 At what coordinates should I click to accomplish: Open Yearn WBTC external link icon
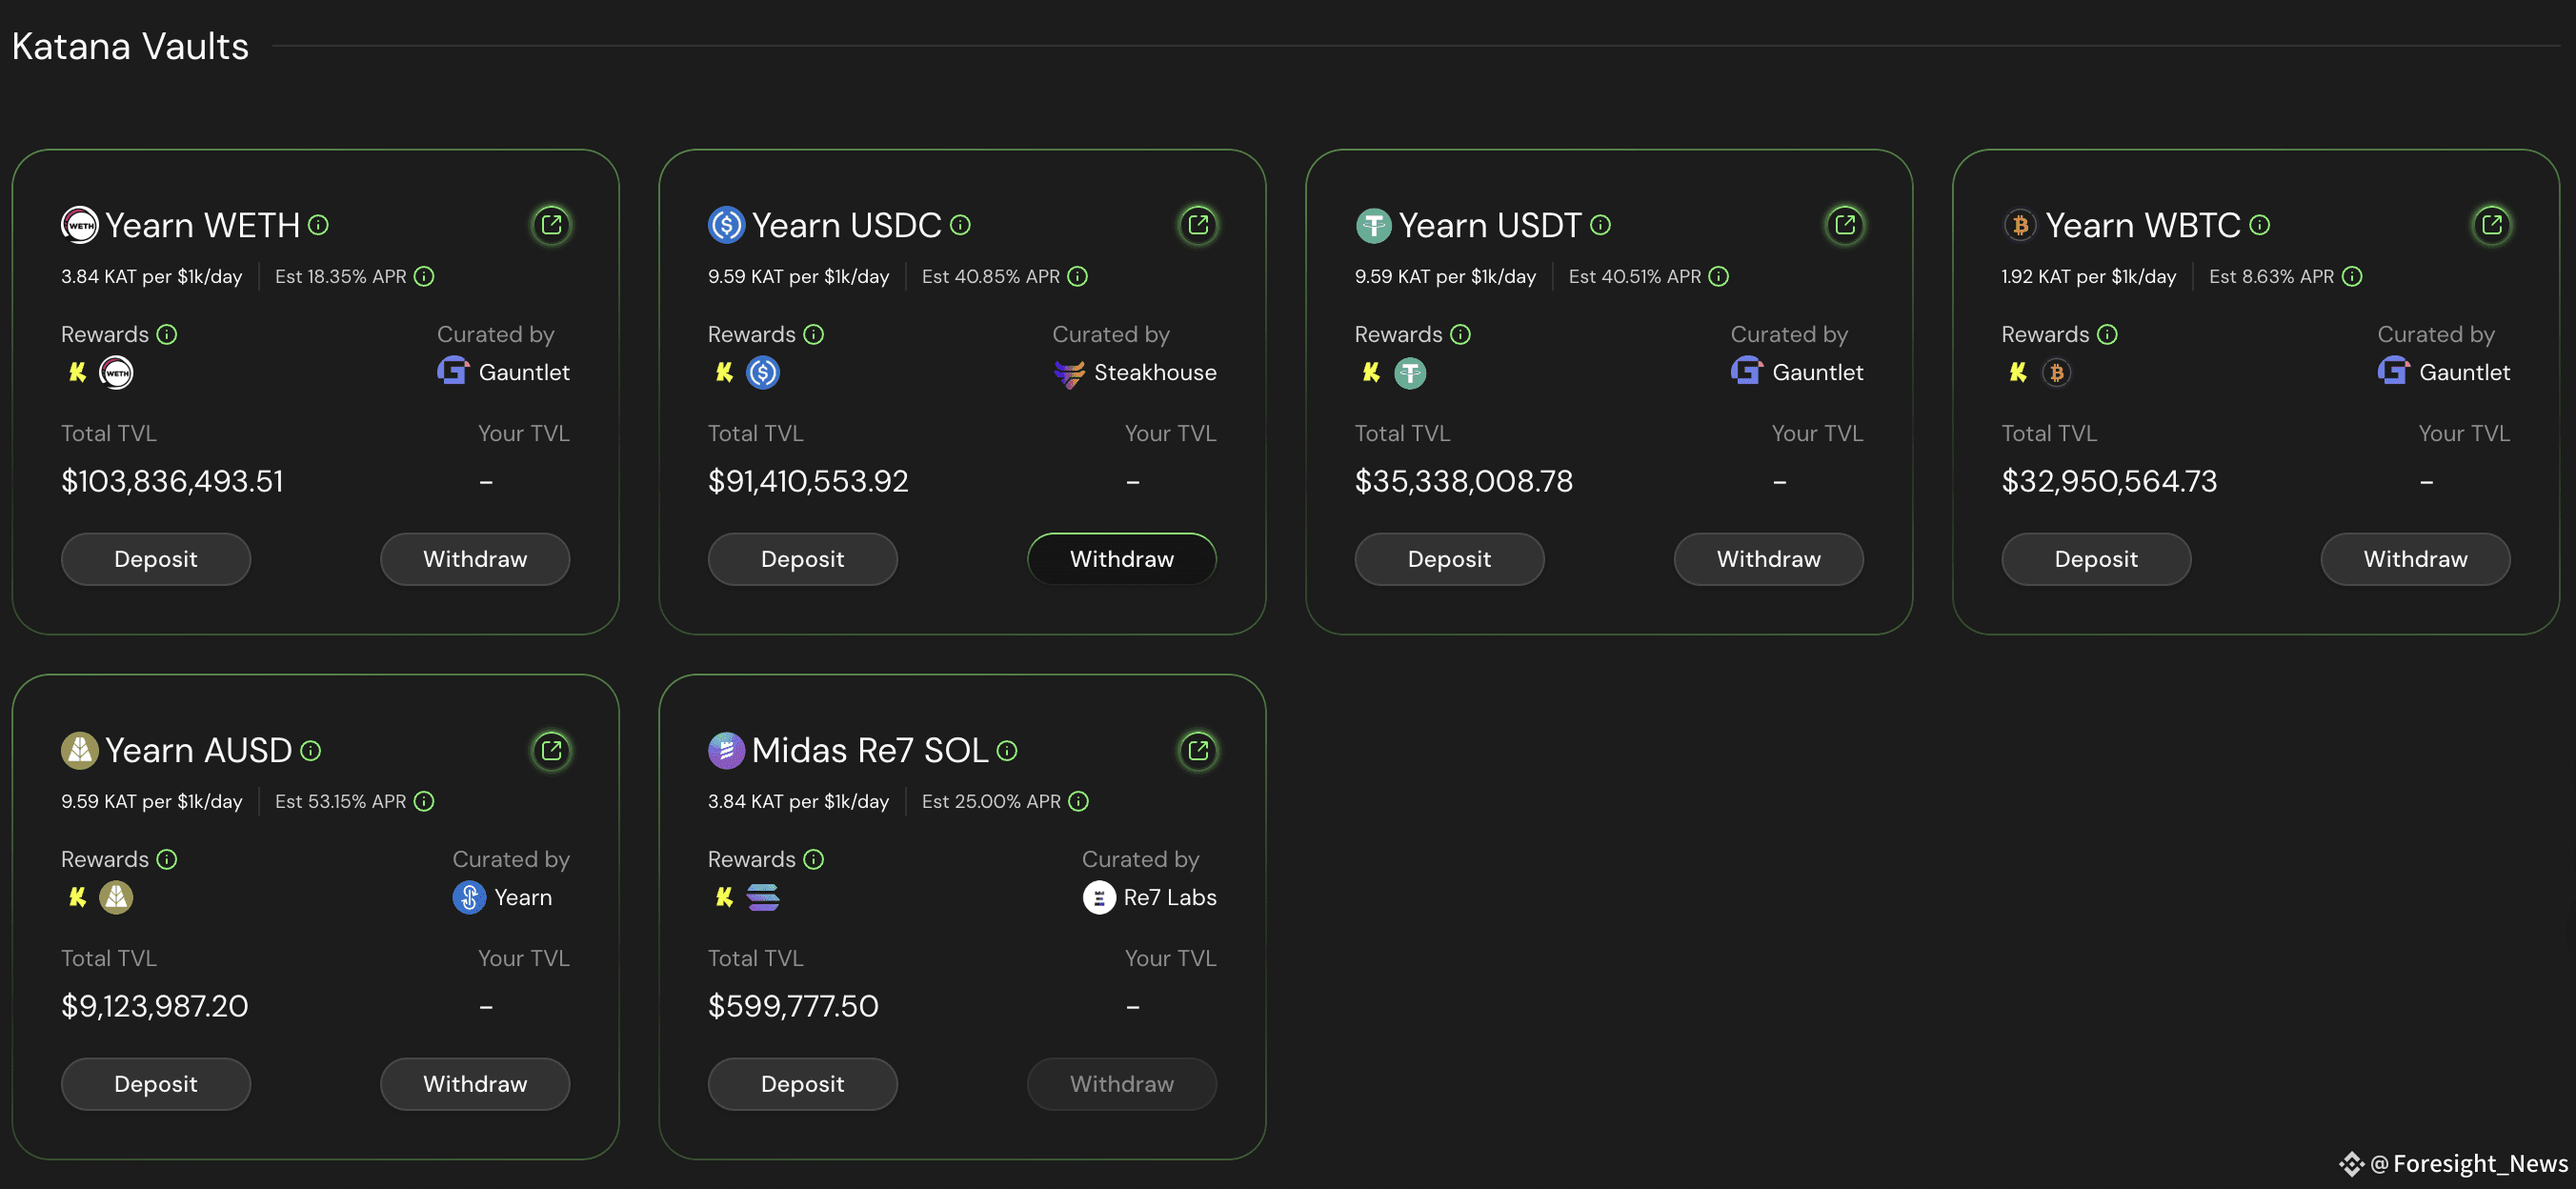[2491, 225]
